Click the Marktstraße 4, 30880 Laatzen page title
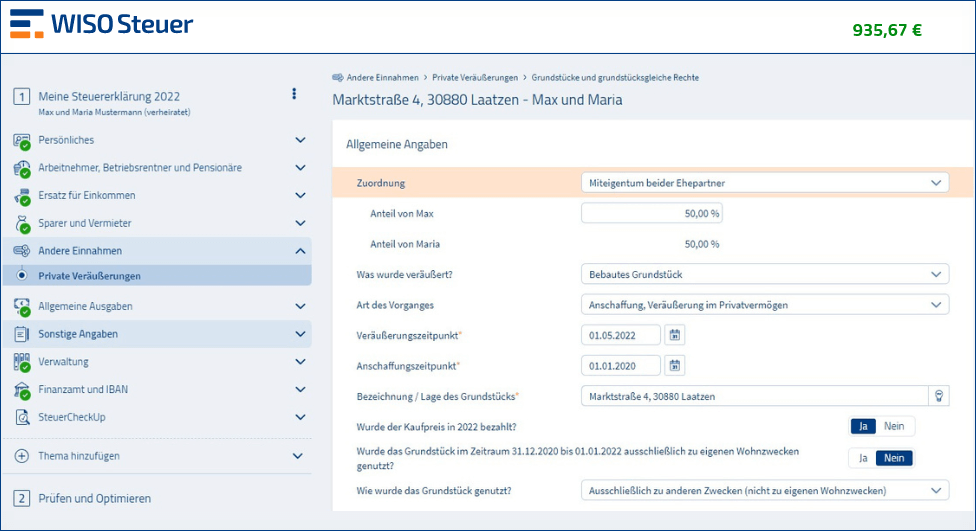976x531 pixels. click(x=477, y=100)
